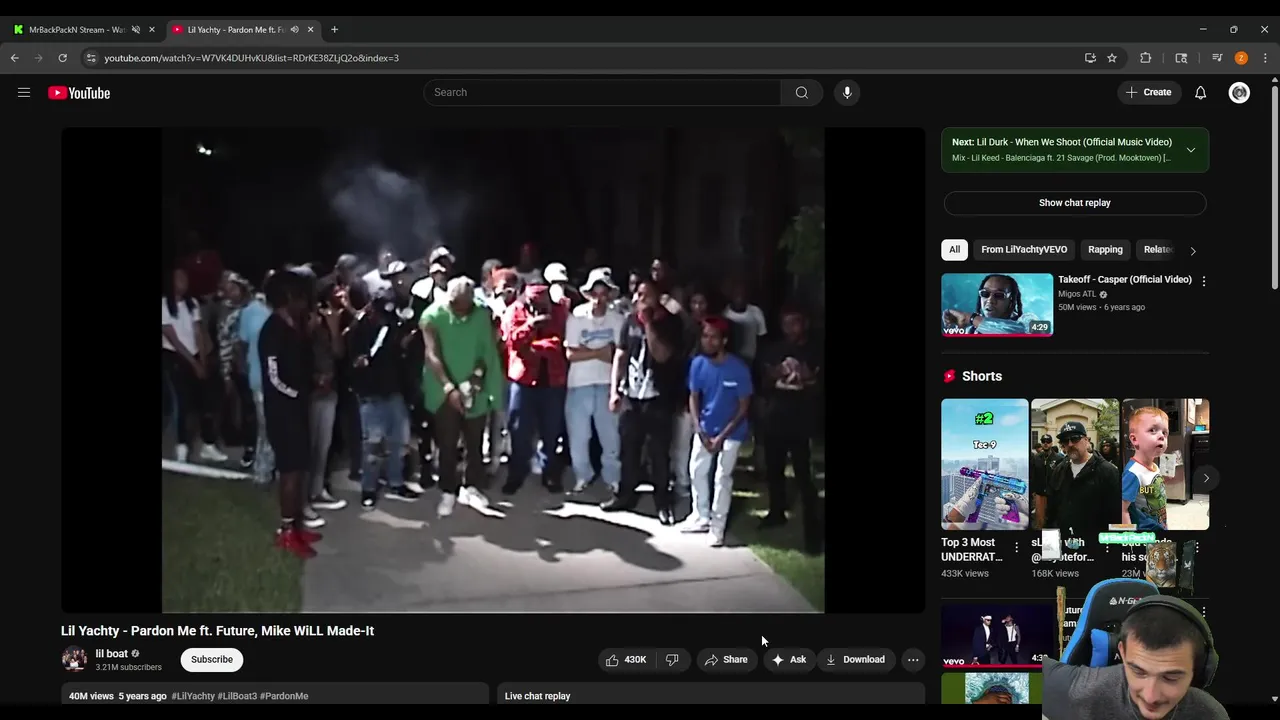Click the Ask button
Viewport: 1280px width, 720px height.
tap(788, 659)
